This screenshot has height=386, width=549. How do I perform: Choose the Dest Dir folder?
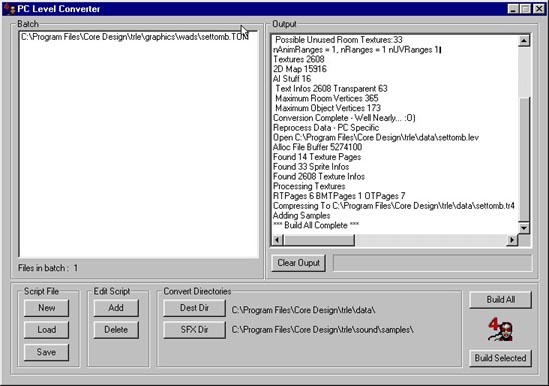(194, 308)
